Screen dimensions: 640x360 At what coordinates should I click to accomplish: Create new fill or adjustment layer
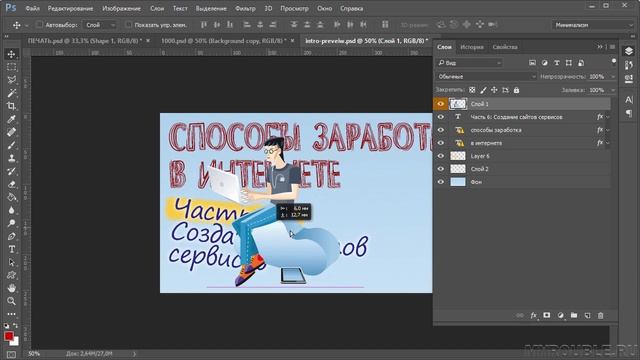point(560,316)
